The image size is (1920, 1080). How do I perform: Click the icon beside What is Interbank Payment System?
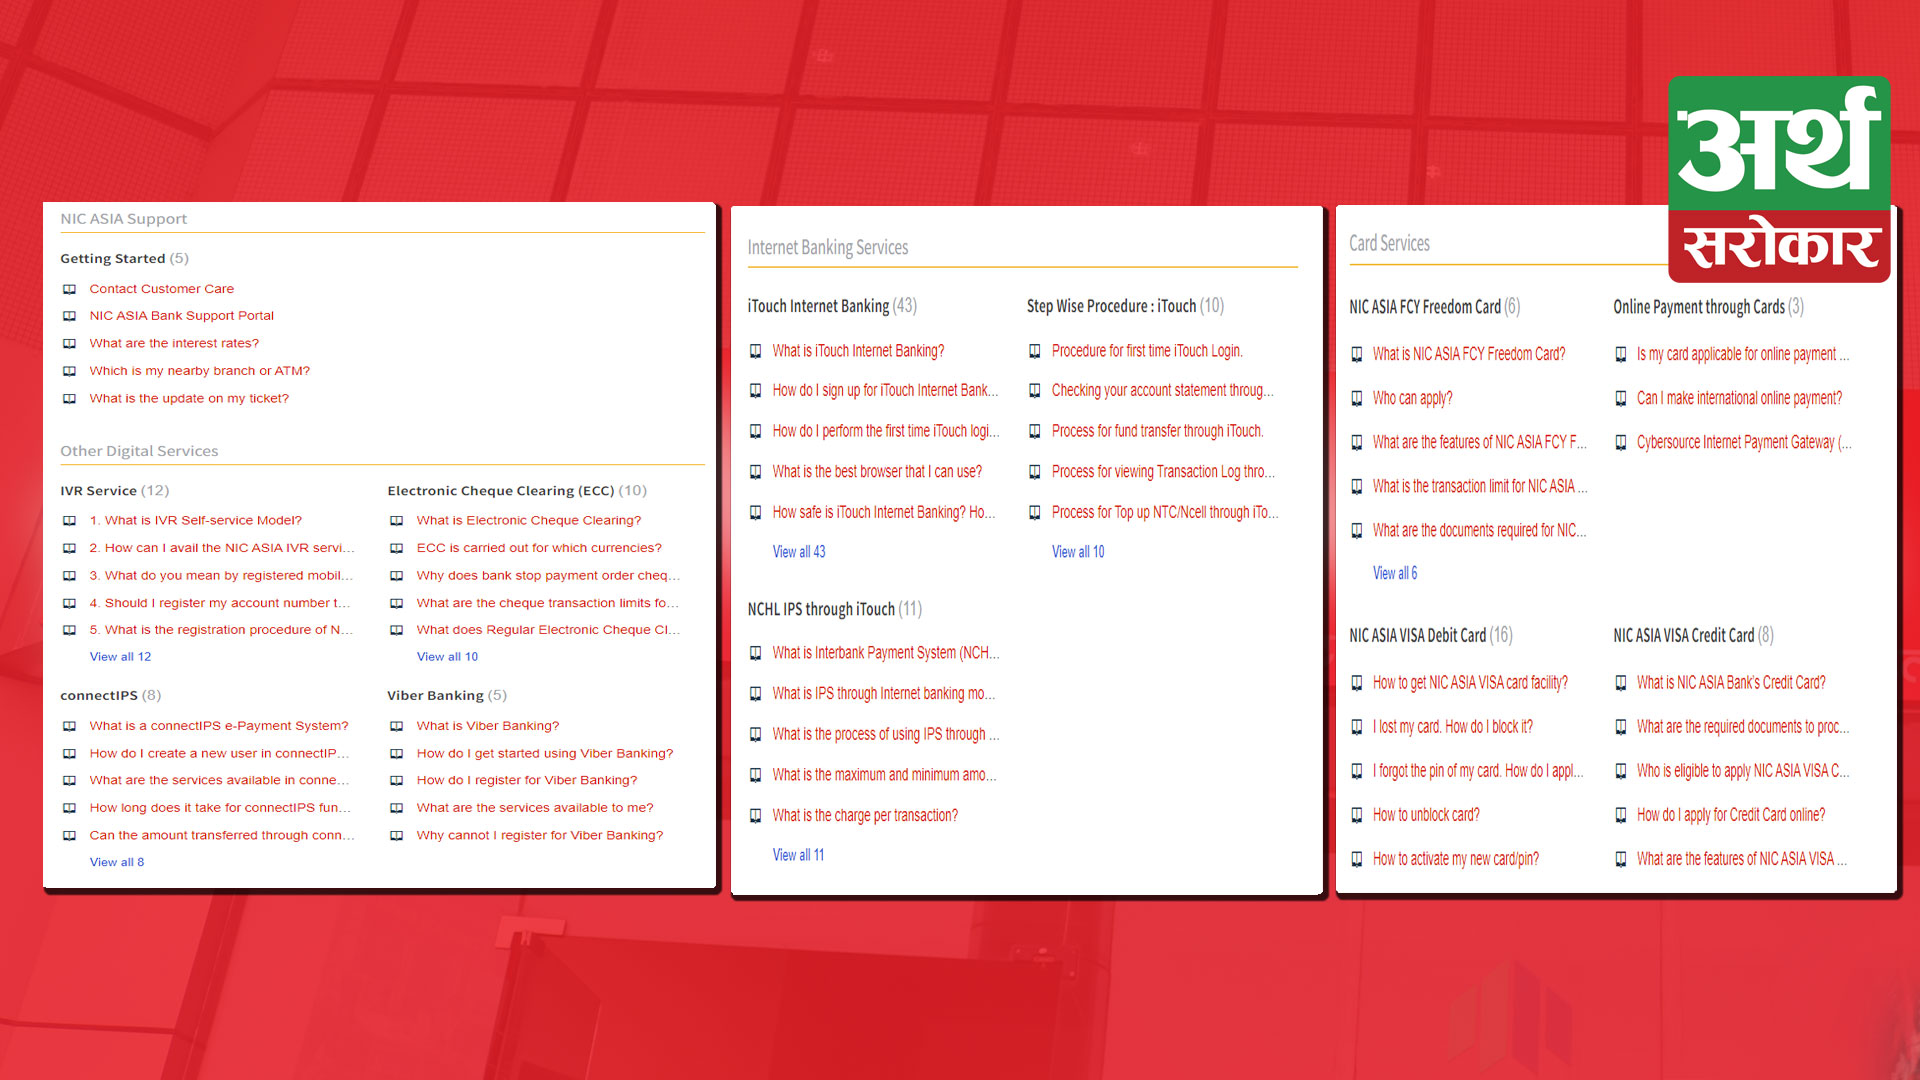coord(755,653)
